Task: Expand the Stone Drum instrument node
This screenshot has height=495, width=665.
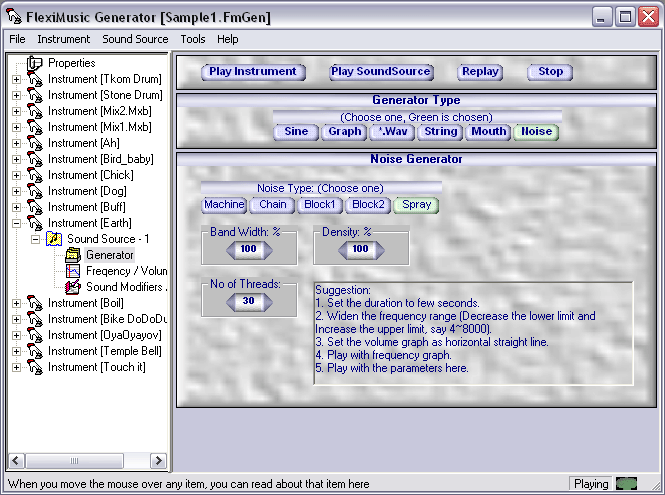Action: click(x=16, y=95)
